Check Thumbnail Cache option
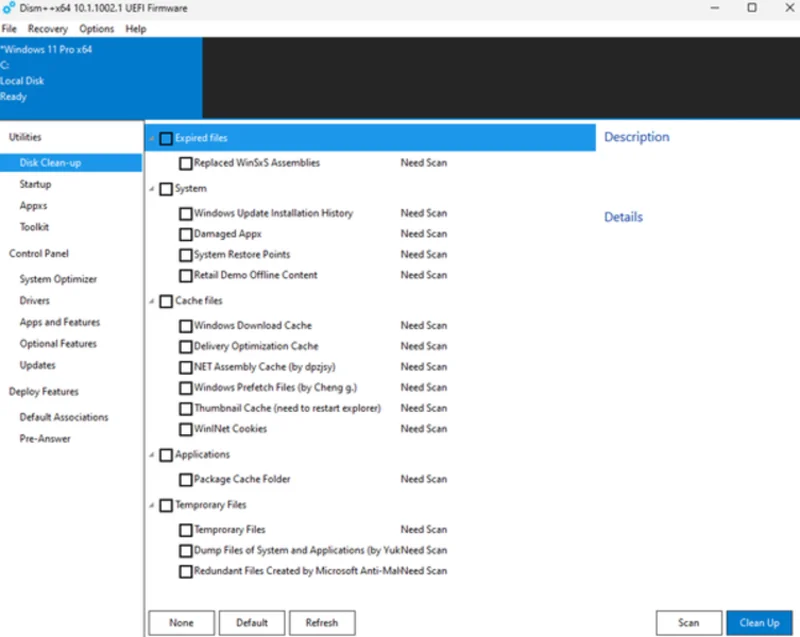This screenshot has height=637, width=800. point(186,409)
